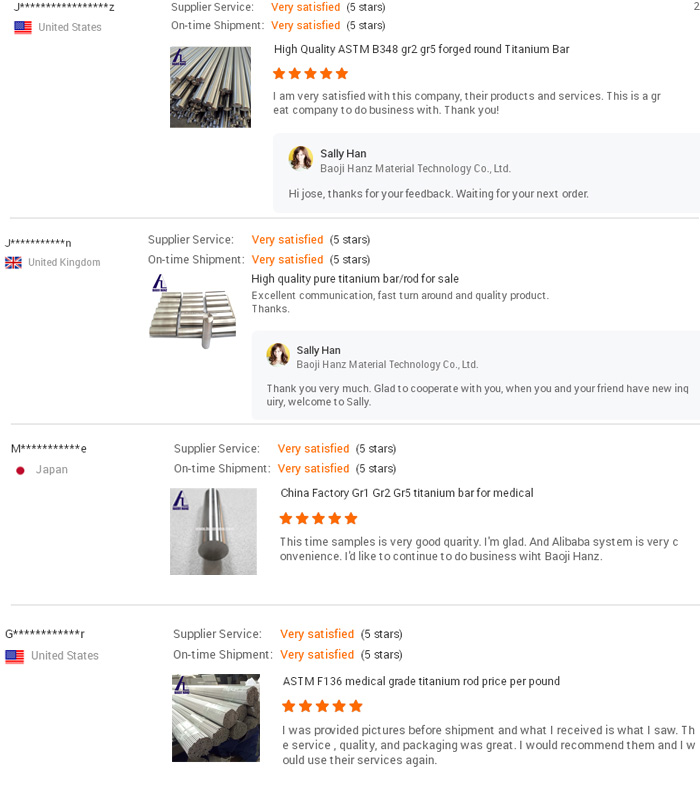The image size is (700, 800).
Task: Click star rating under ASTM F136 titanium rod
Action: (x=320, y=706)
